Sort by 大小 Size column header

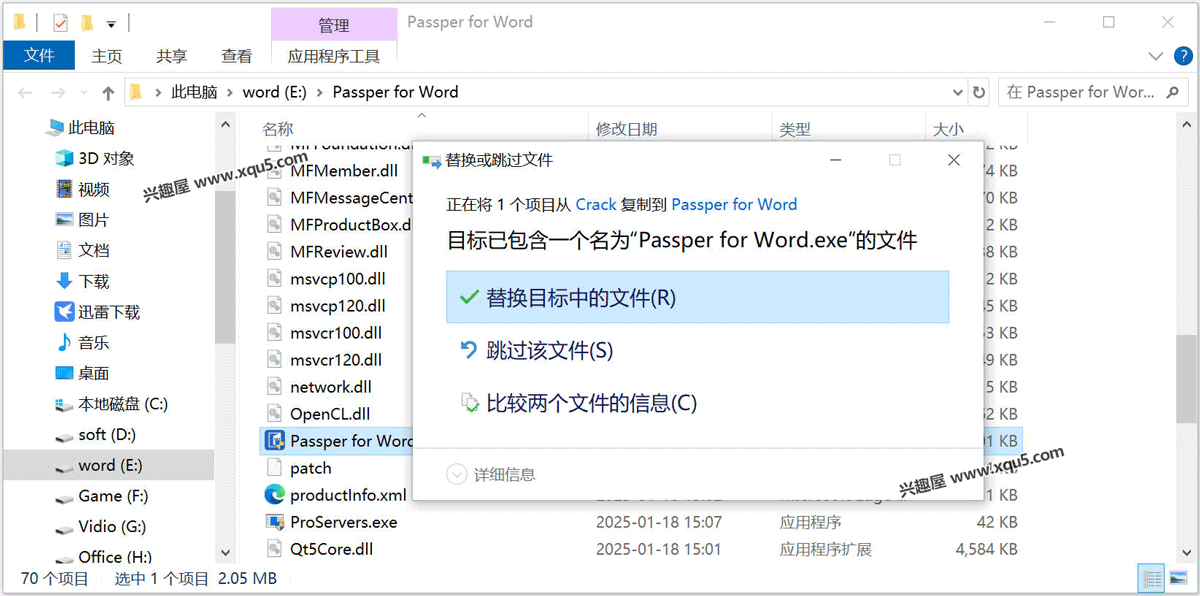948,129
